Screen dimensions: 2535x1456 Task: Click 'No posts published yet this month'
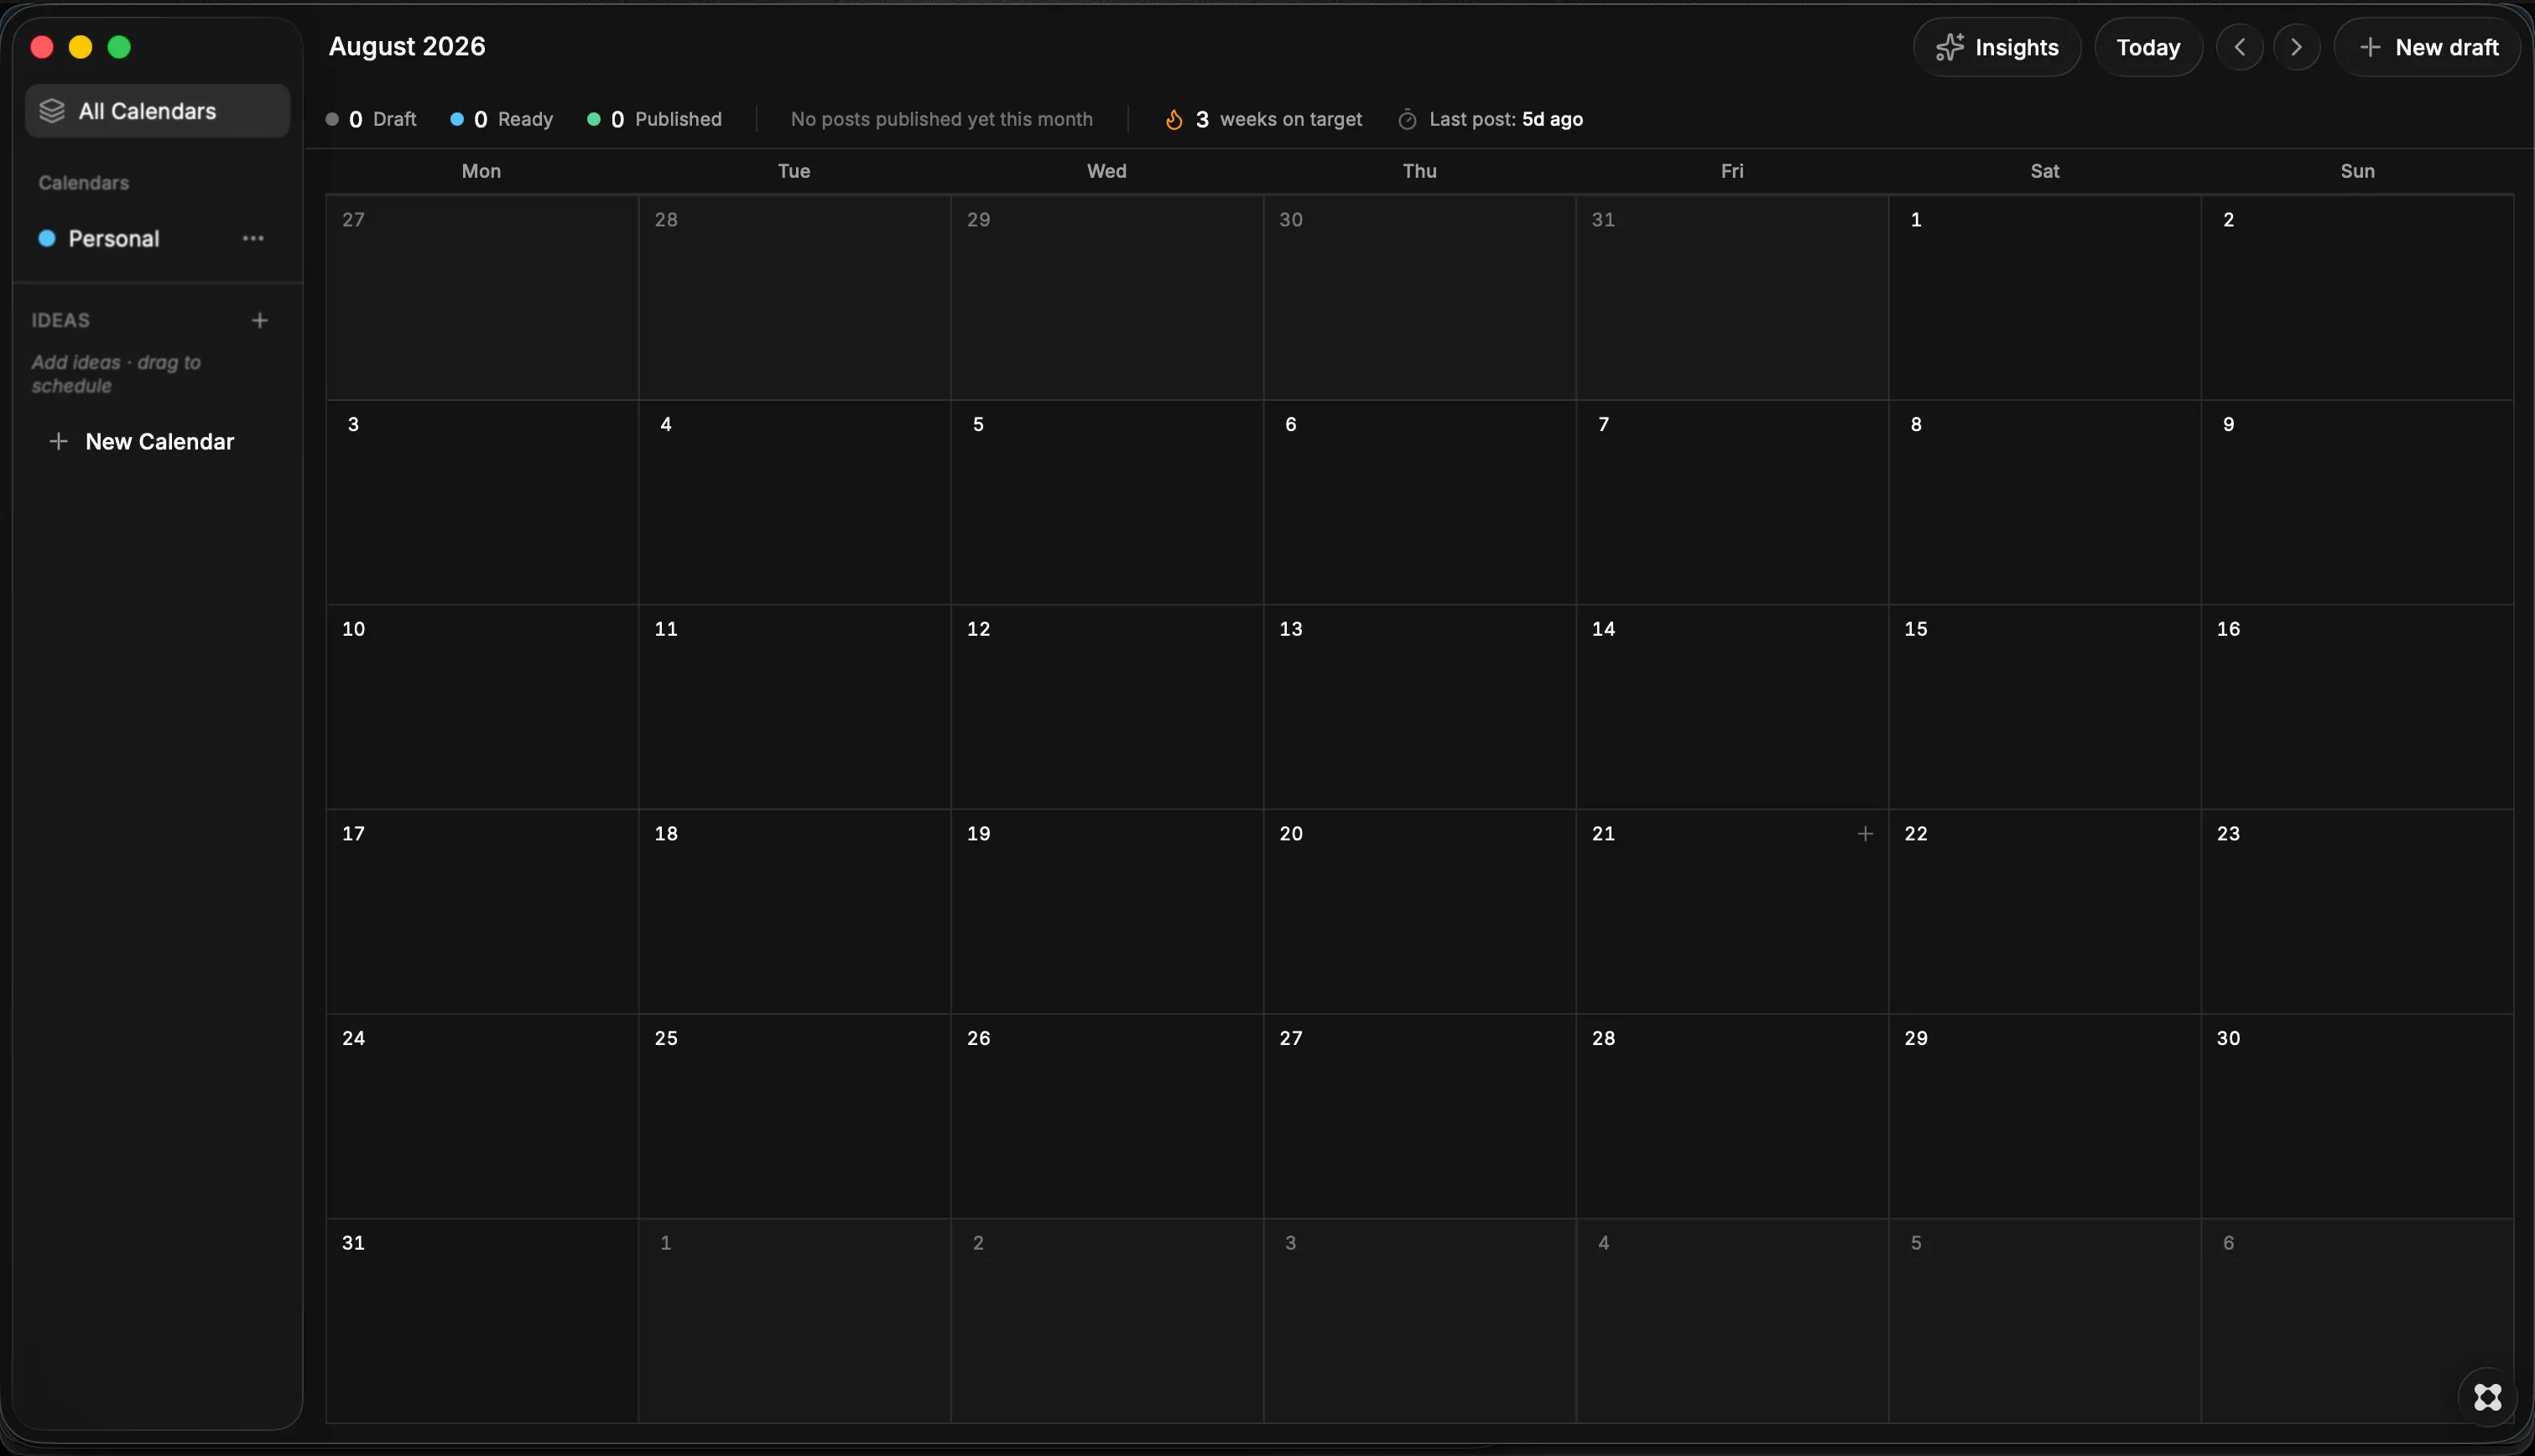941,119
